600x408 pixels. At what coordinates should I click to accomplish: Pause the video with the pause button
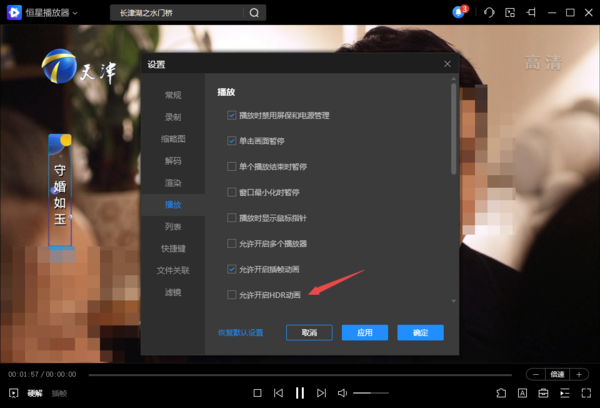click(x=299, y=393)
